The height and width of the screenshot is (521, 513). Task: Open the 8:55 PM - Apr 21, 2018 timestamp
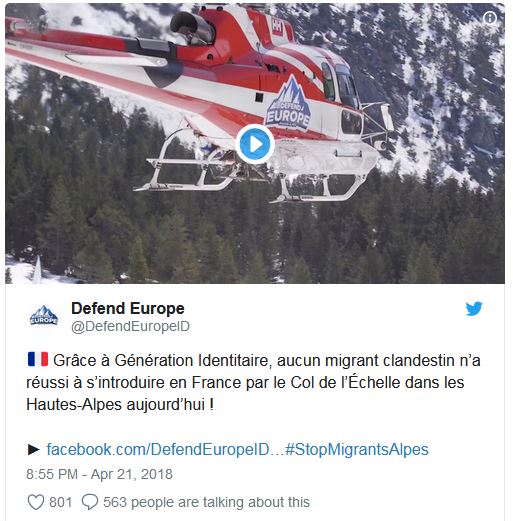[99, 474]
